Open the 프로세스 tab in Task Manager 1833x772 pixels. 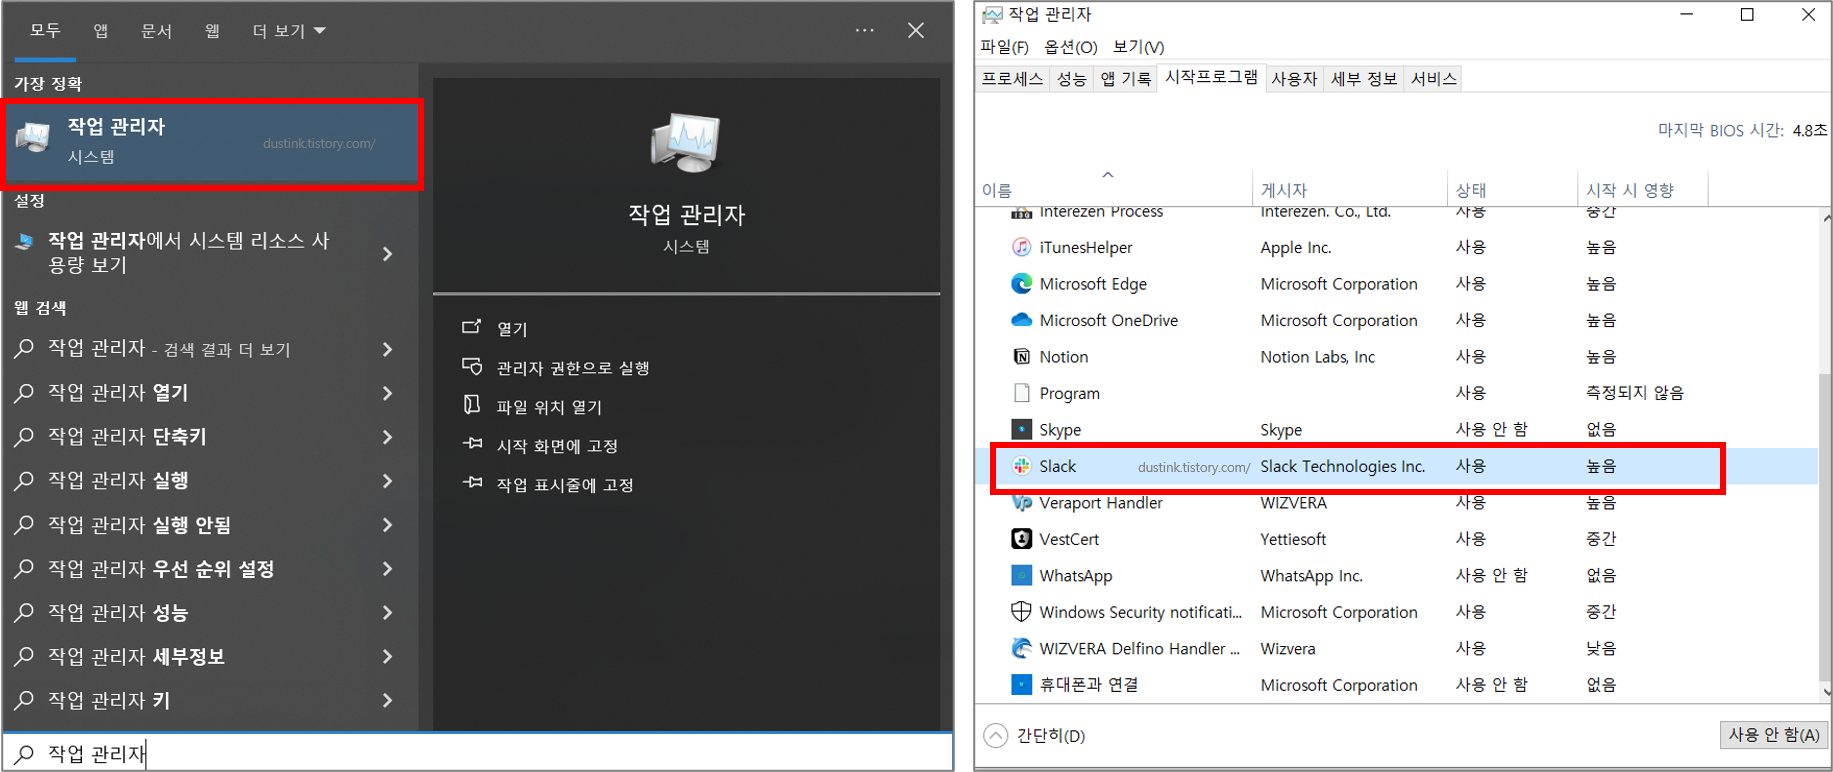coord(1012,79)
